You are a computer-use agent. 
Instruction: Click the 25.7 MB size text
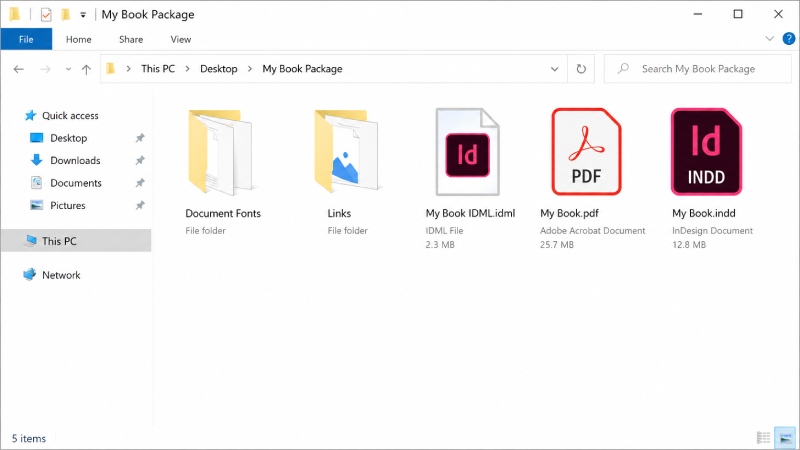click(x=557, y=245)
